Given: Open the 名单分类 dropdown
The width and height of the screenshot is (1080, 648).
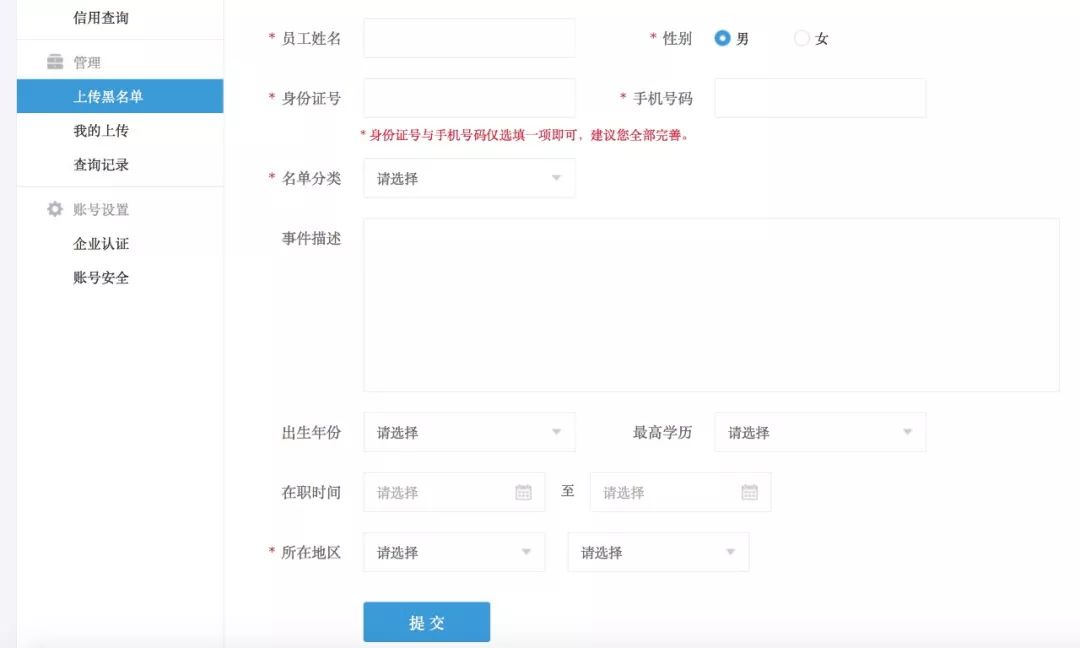Looking at the screenshot, I should (469, 178).
